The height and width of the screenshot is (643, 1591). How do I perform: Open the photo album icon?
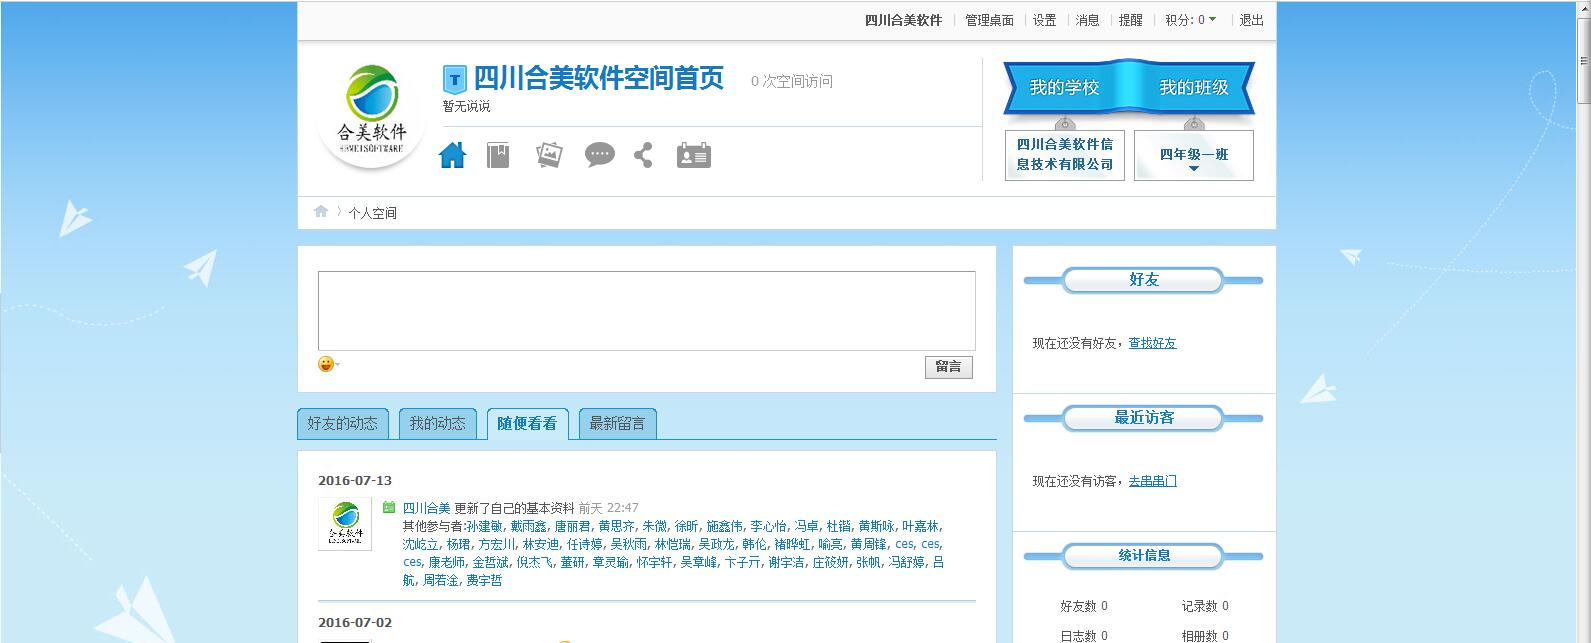(x=549, y=155)
